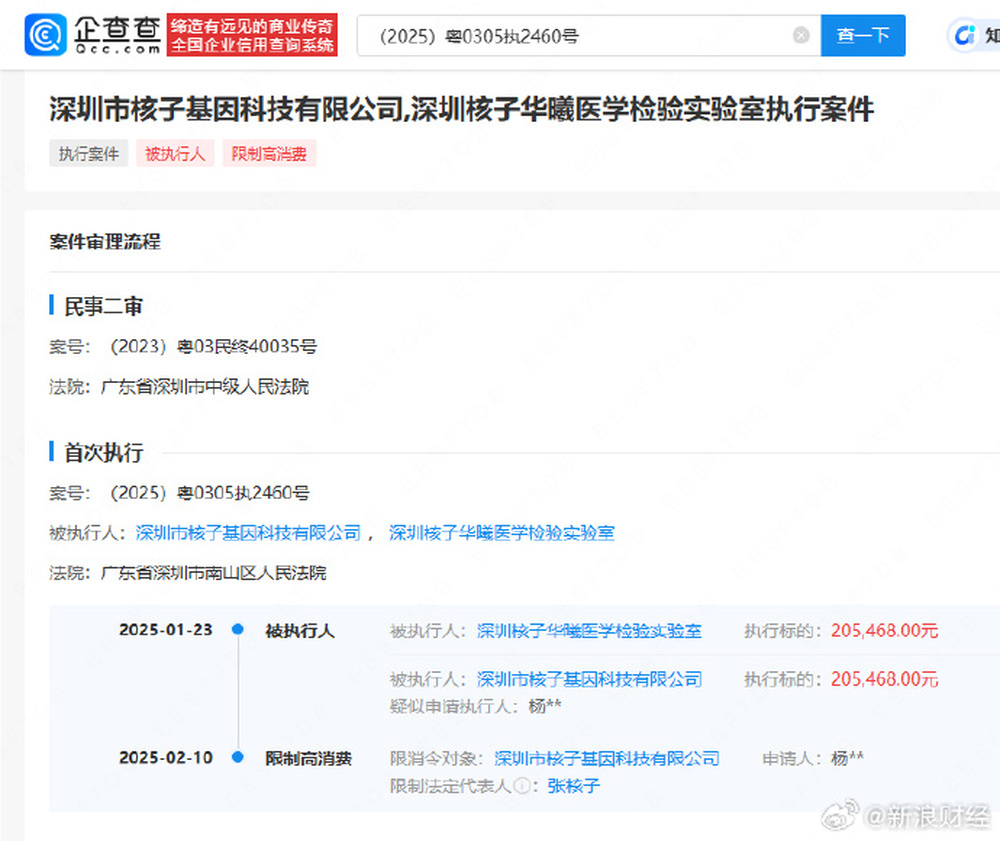
Task: Open the Ci AI assistant icon top right
Action: coord(962,34)
